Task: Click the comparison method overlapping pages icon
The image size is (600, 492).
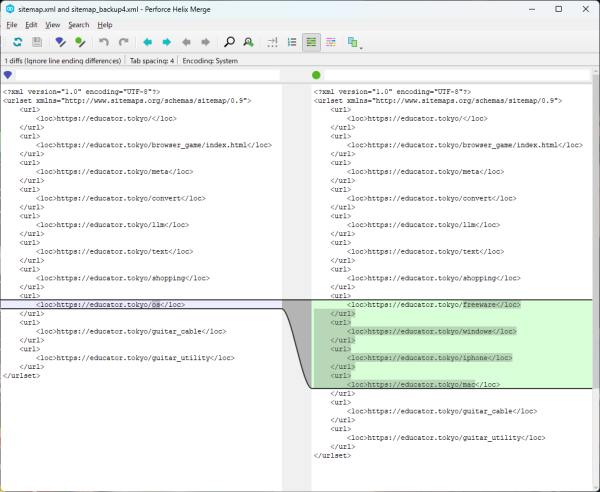Action: (x=352, y=42)
